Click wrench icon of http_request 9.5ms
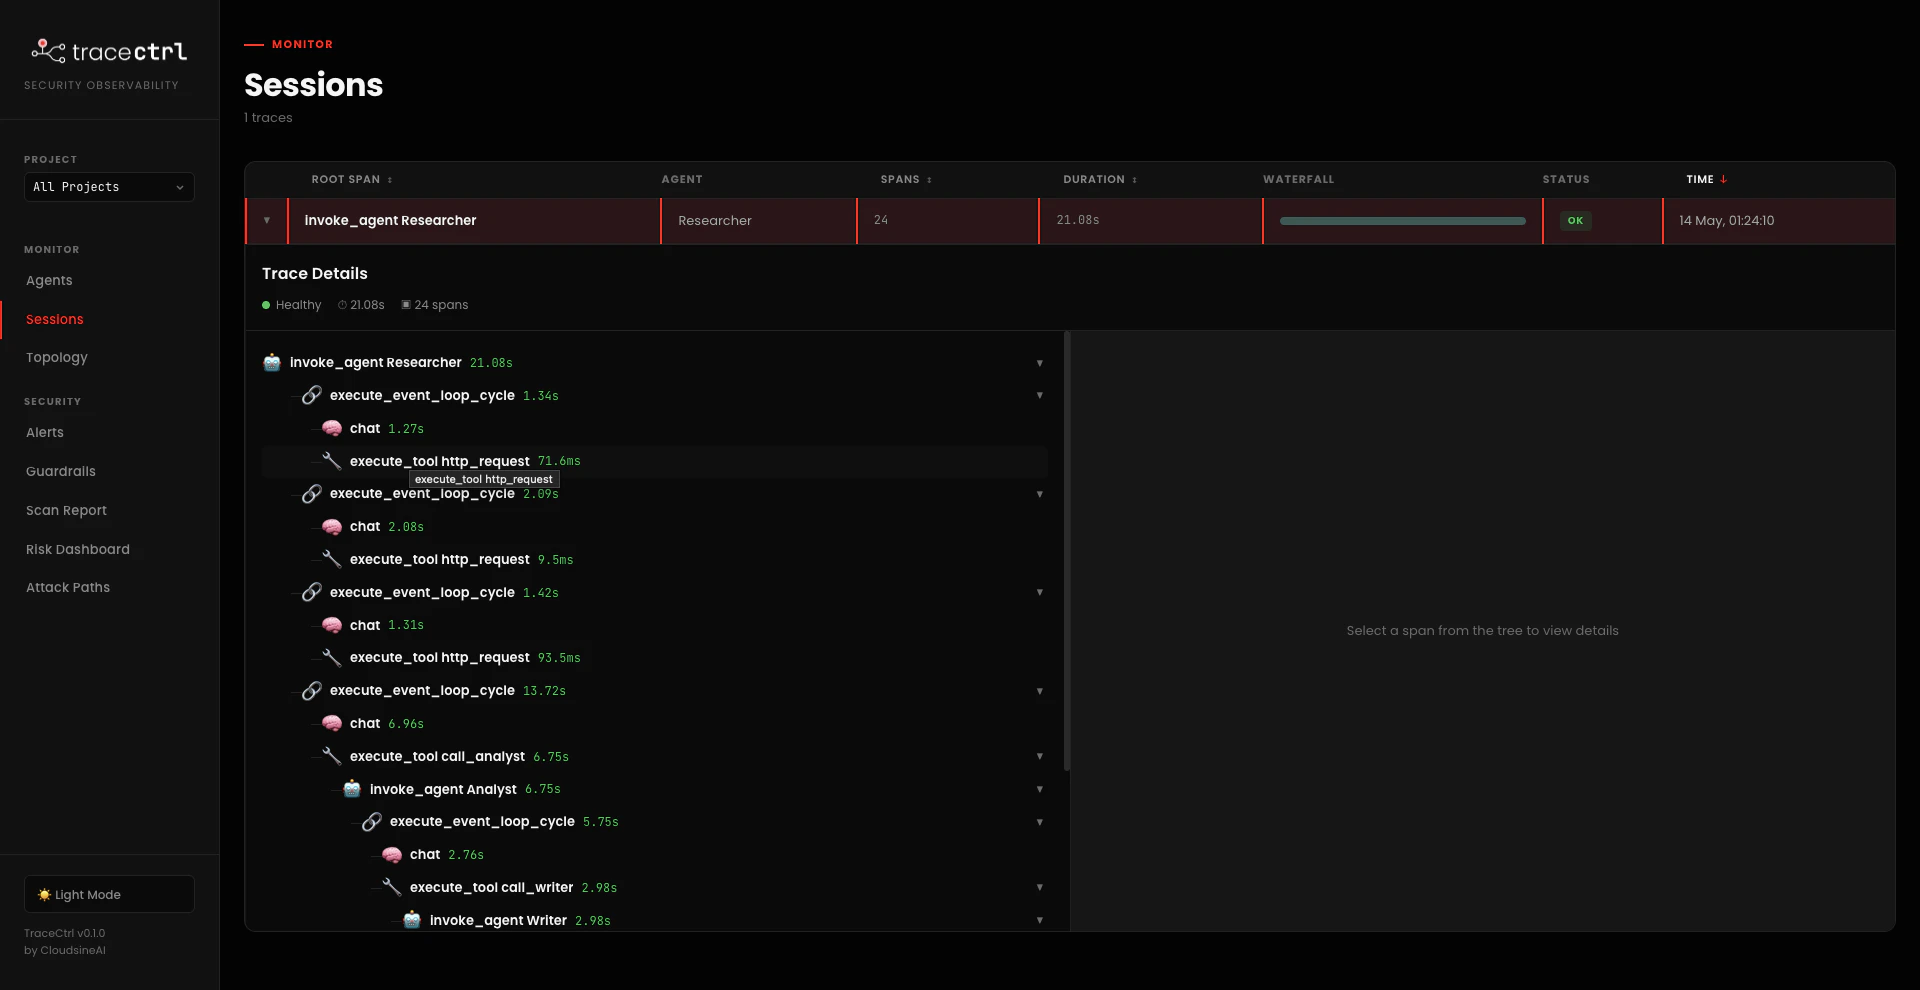 coord(332,559)
